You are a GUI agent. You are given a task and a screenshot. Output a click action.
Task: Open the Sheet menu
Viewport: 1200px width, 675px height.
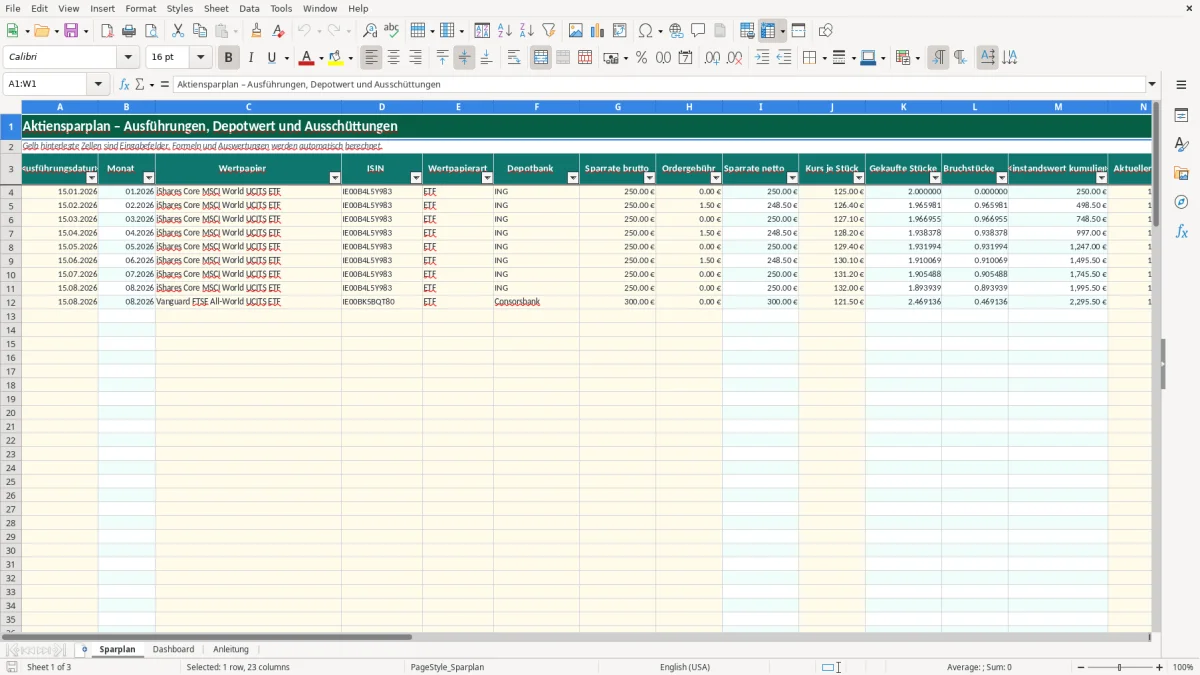click(x=216, y=8)
